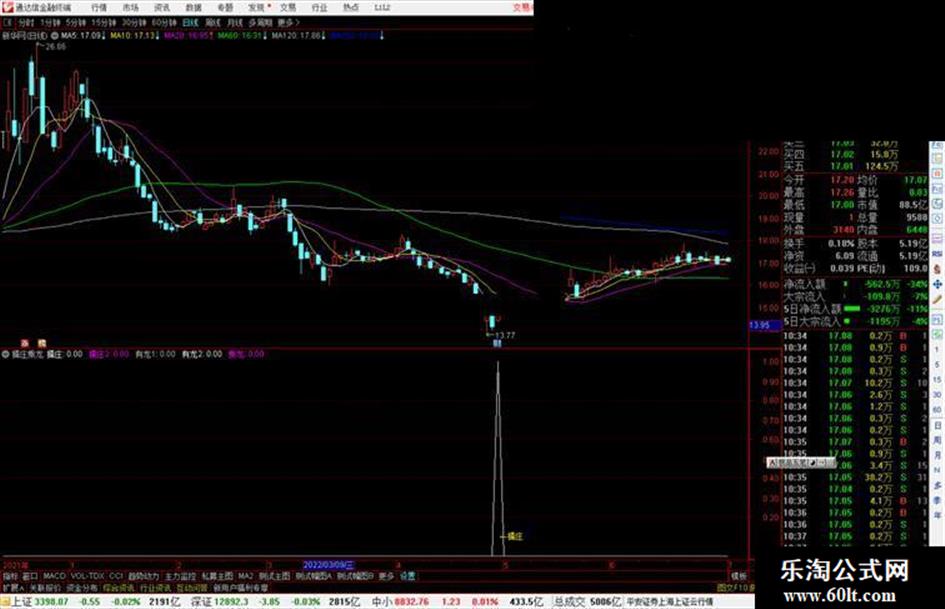This screenshot has width=945, height=609.
Task: Open indicator 设置 settings
Action: click(x=407, y=576)
